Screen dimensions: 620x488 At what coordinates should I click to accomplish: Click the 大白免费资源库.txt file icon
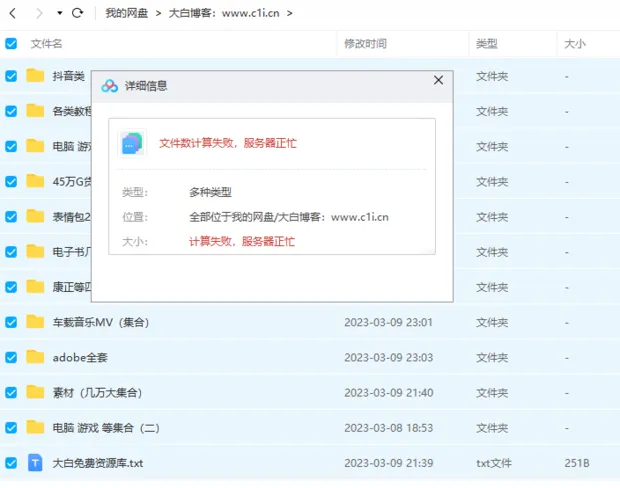pos(35,463)
